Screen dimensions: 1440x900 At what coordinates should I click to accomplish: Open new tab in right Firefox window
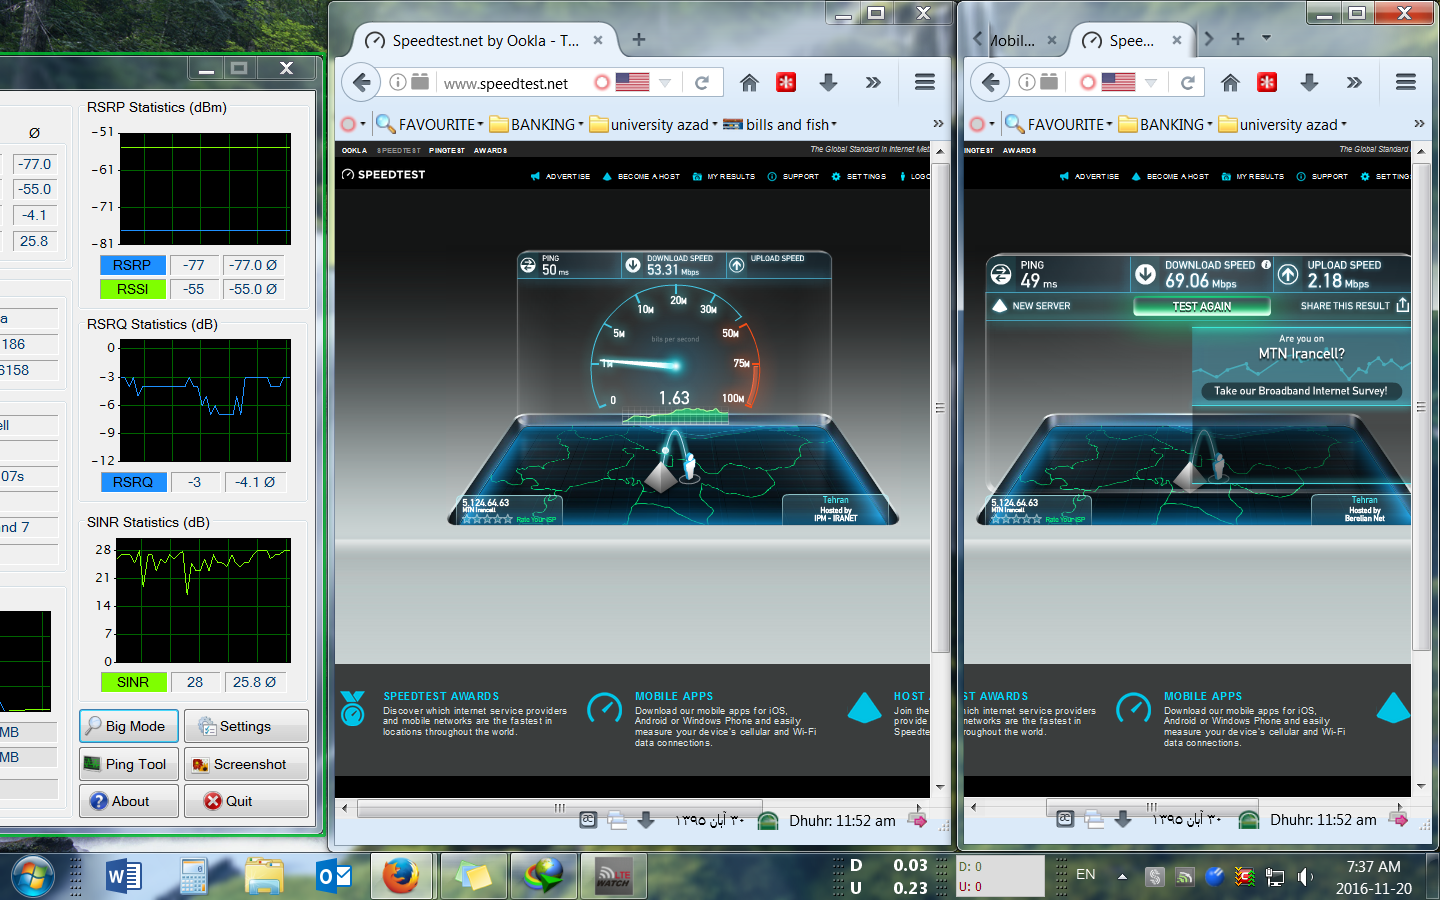(x=1238, y=39)
